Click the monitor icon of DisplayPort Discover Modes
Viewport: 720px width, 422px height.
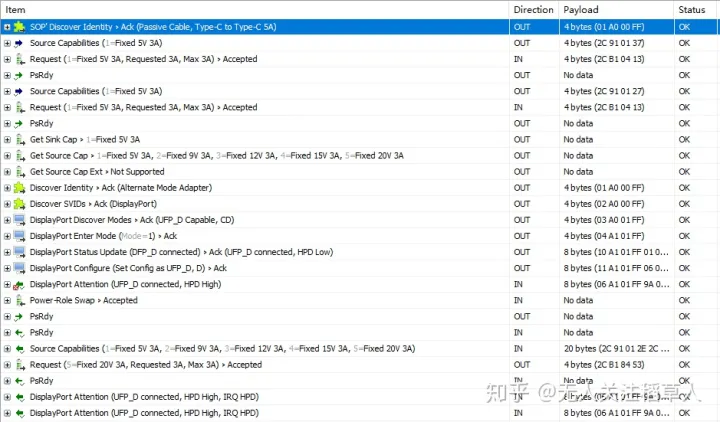tap(19, 220)
